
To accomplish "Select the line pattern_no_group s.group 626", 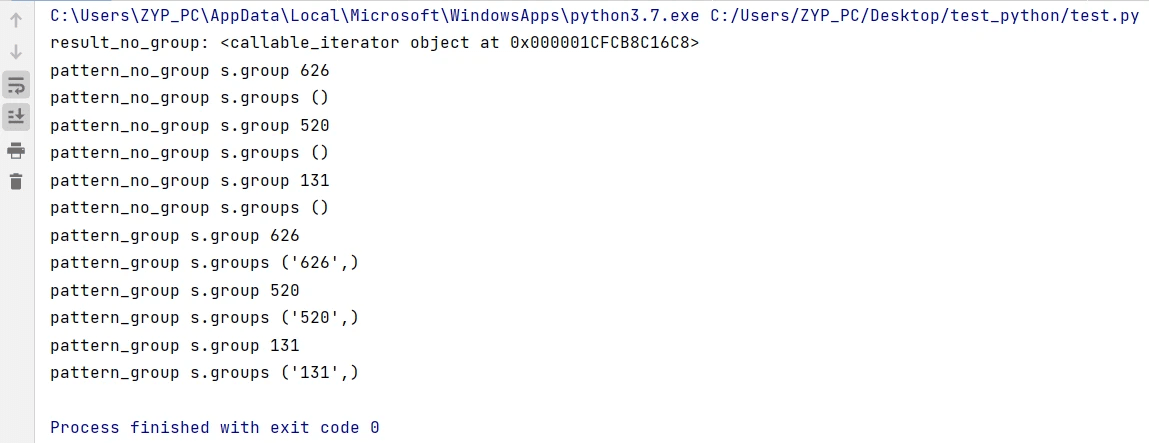I will coord(190,71).
